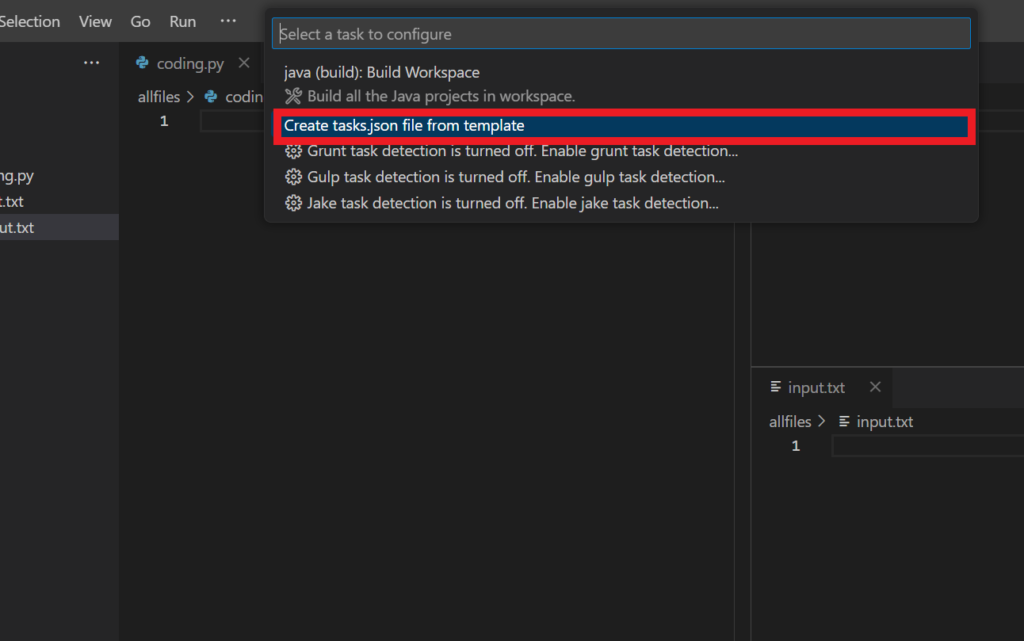The width and height of the screenshot is (1024, 641).
Task: Click the Python icon in the coding breadcrumb
Action: 210,97
